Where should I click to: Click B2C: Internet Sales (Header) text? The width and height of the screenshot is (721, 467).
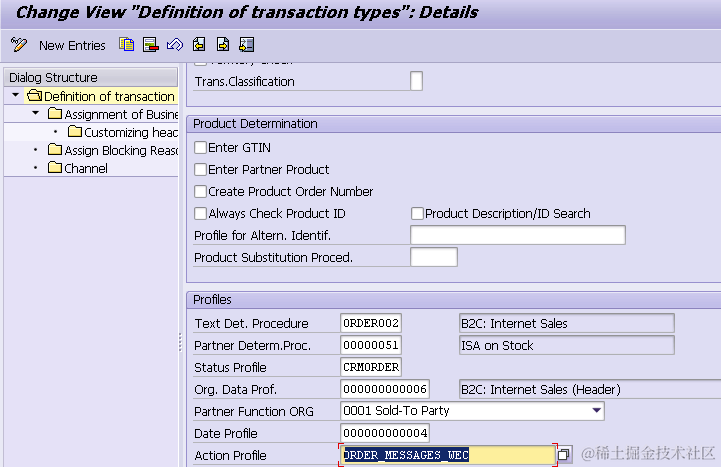(x=541, y=390)
